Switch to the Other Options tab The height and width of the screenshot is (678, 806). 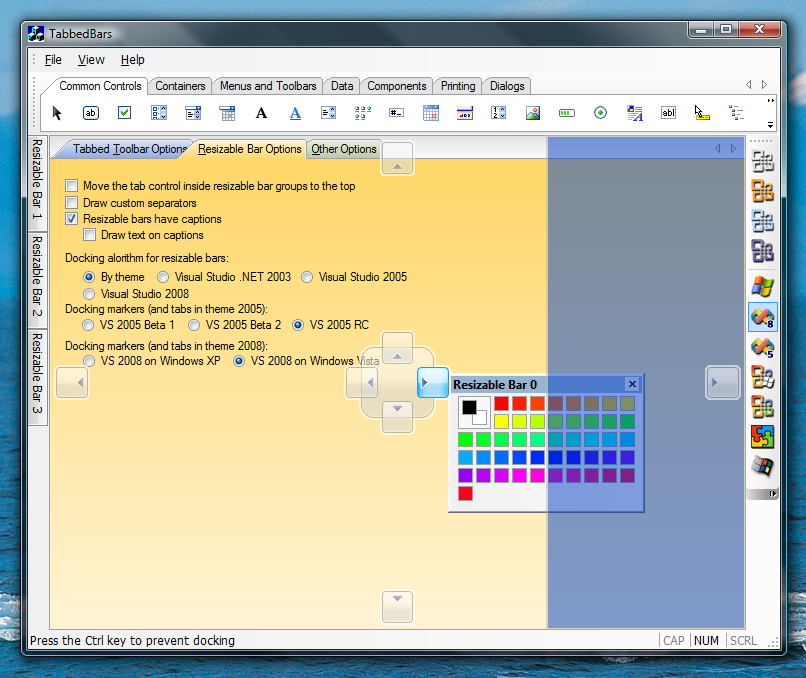(343, 149)
